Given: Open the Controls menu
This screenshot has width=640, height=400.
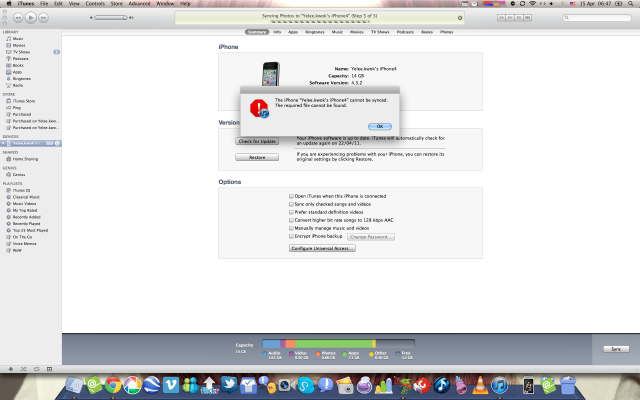Looking at the screenshot, I should pos(95,3).
